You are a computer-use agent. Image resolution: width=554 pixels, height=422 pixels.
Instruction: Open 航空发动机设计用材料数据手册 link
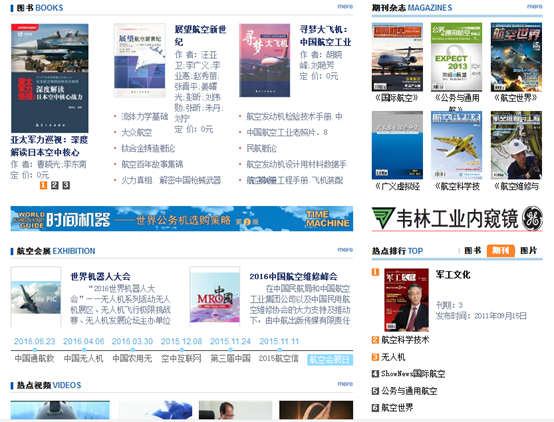pyautogui.click(x=296, y=164)
